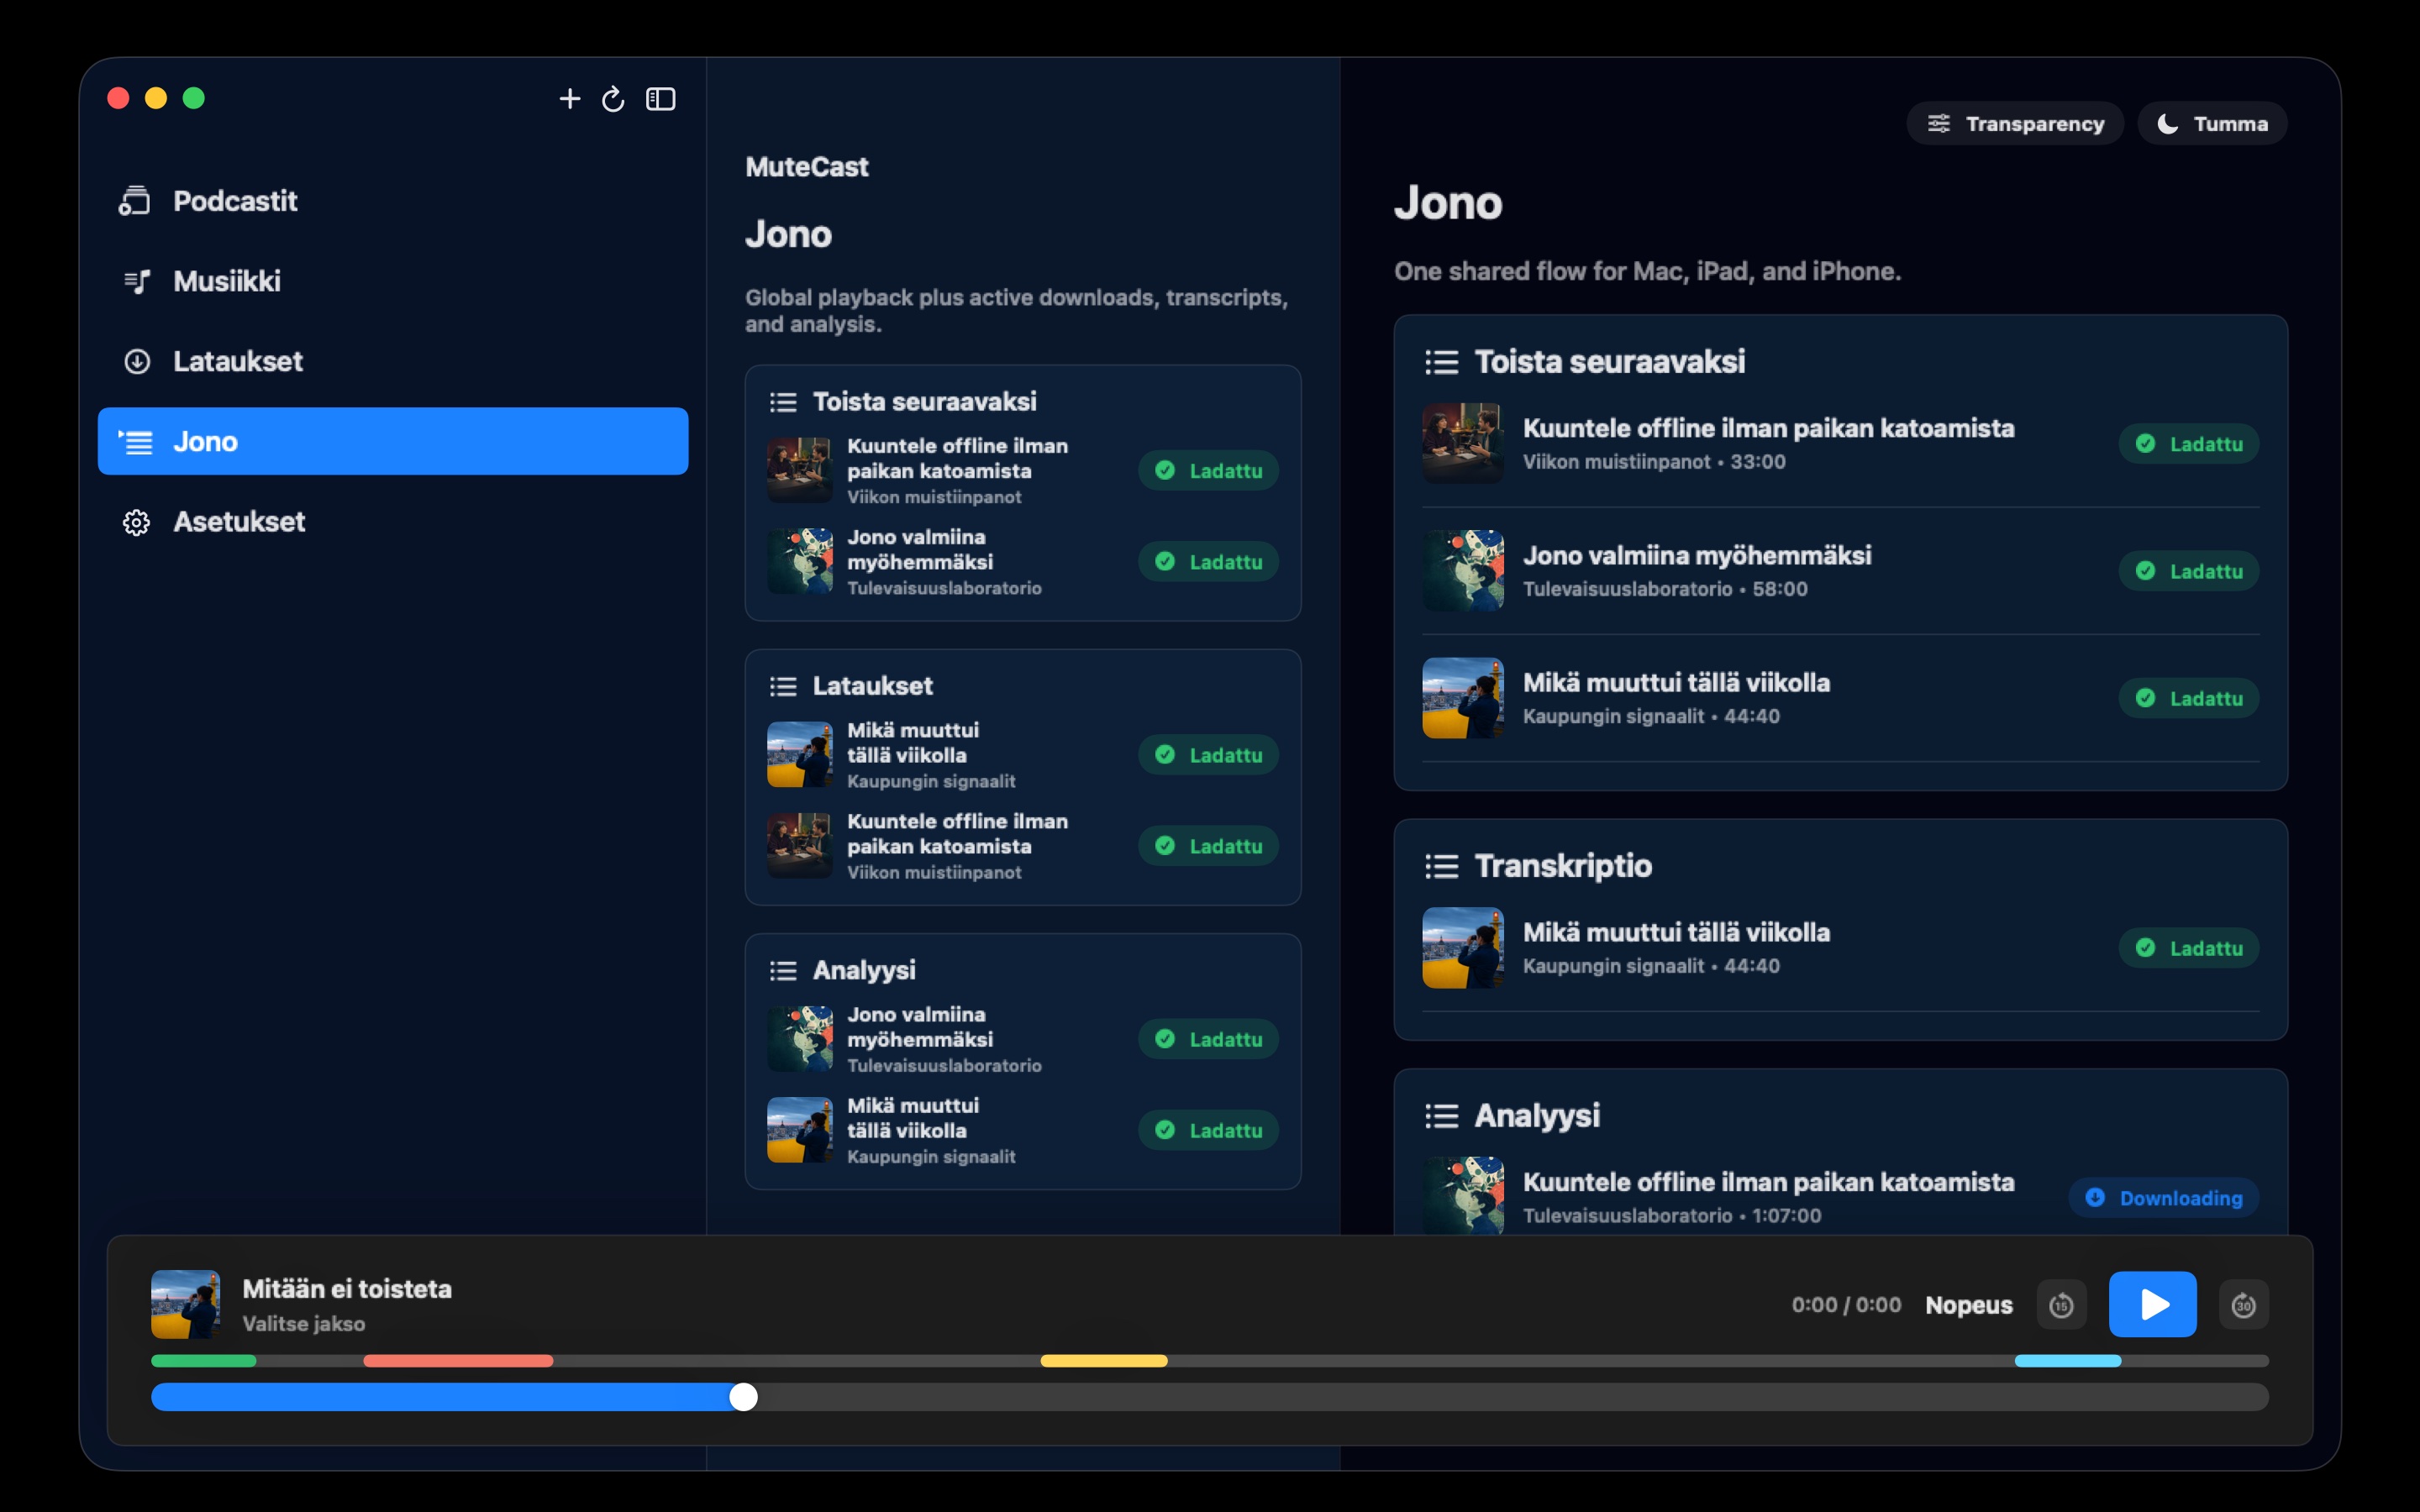Open Asetukset in the sidebar
This screenshot has width=2420, height=1512.
point(393,521)
